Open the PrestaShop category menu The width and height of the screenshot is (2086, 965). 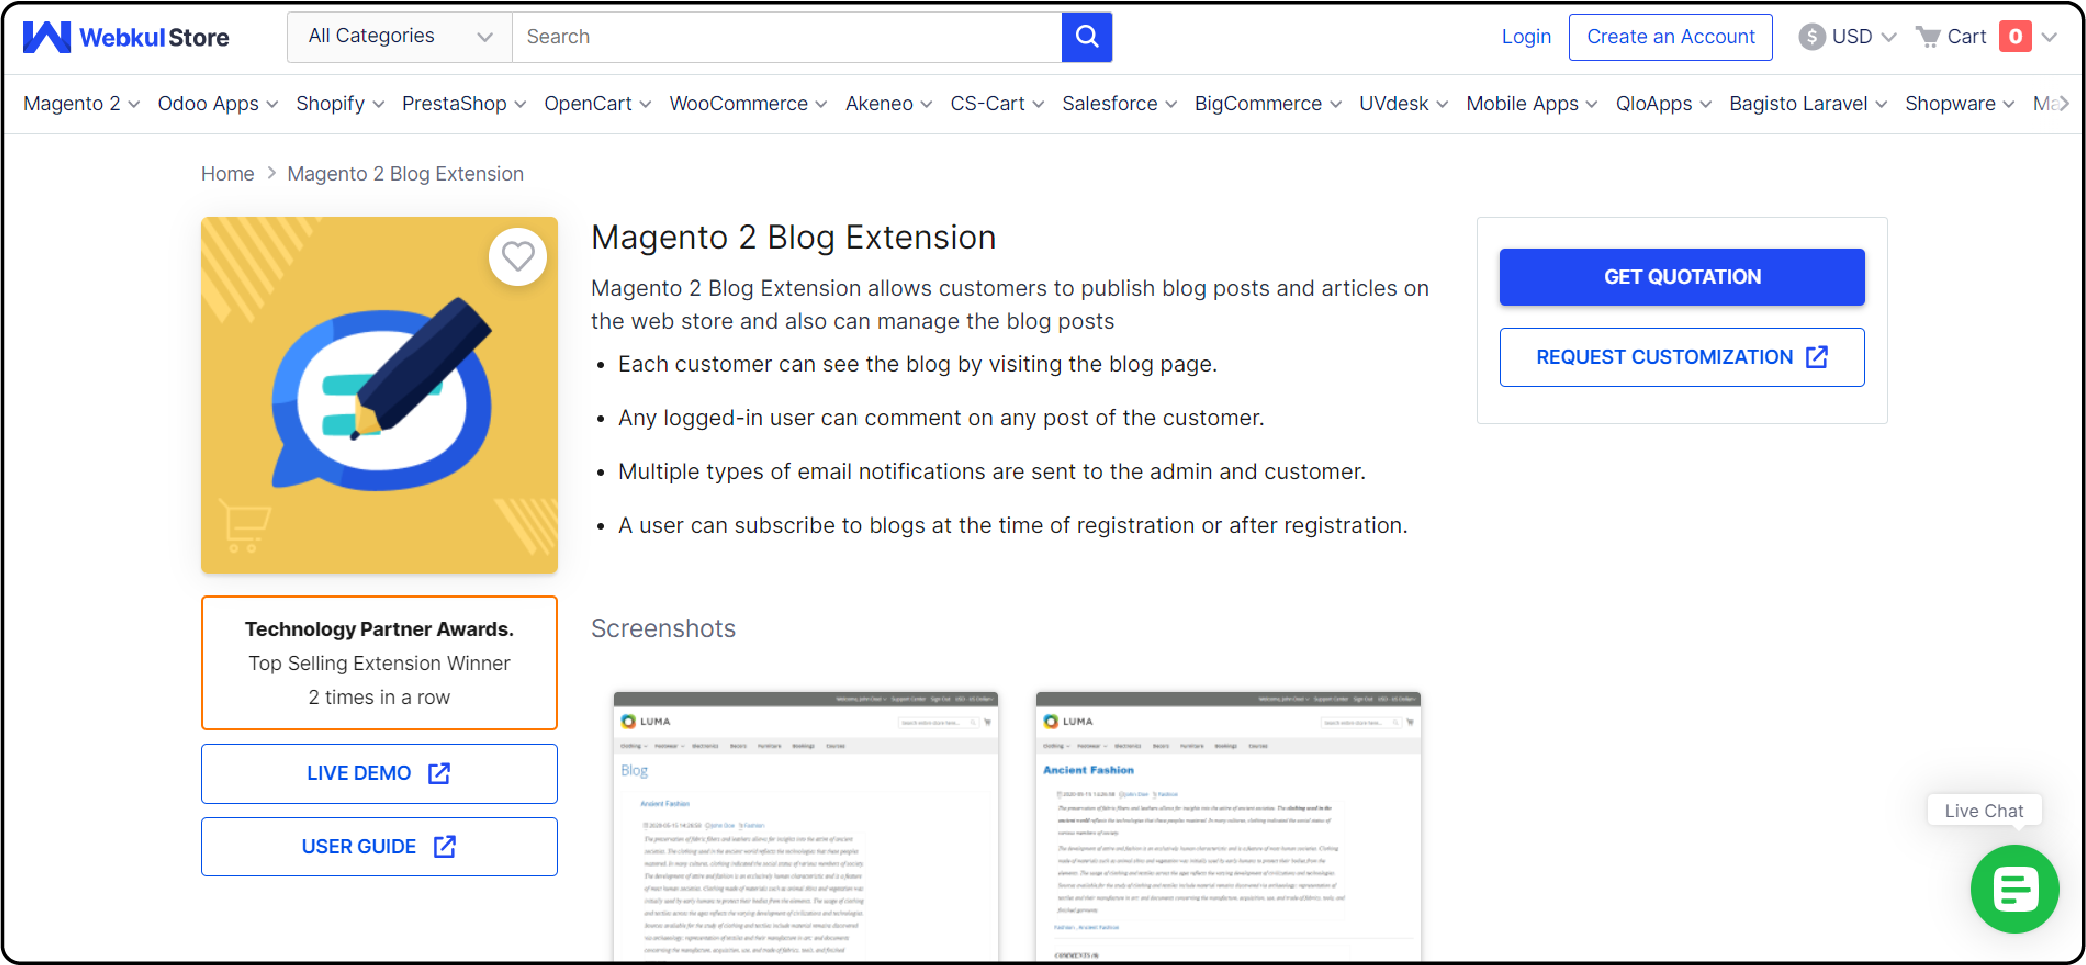[x=464, y=104]
